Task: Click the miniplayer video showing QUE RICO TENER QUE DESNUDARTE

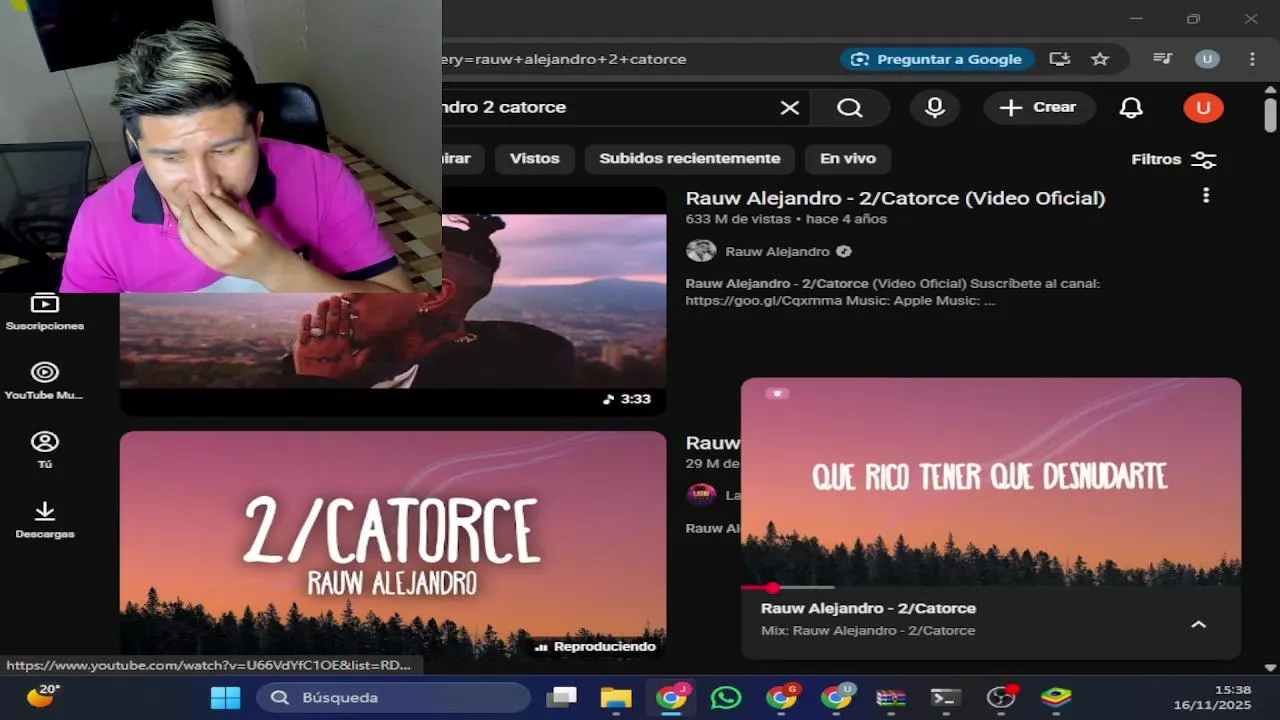Action: point(991,480)
